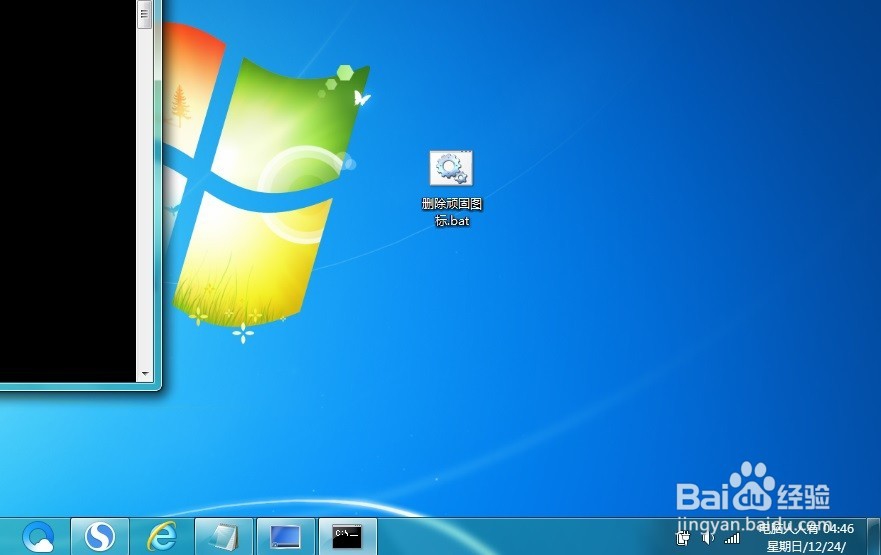The height and width of the screenshot is (555, 881).
Task: Switch to the command prompt taskbar button
Action: coord(347,536)
